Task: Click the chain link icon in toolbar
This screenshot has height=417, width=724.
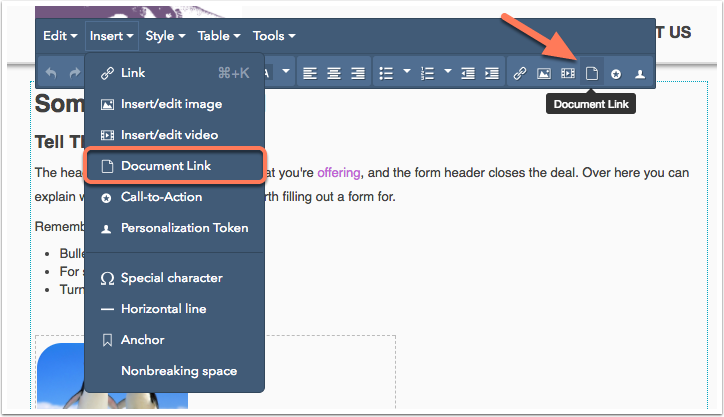Action: click(x=520, y=73)
